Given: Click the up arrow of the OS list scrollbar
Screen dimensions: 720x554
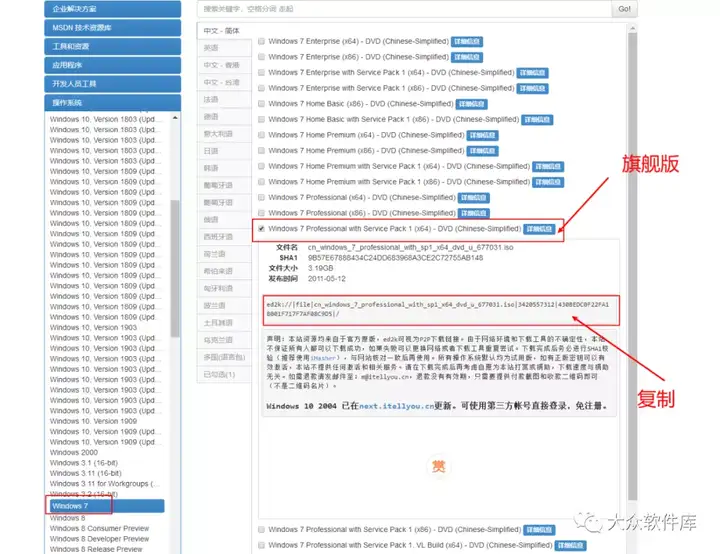Looking at the screenshot, I should point(175,119).
